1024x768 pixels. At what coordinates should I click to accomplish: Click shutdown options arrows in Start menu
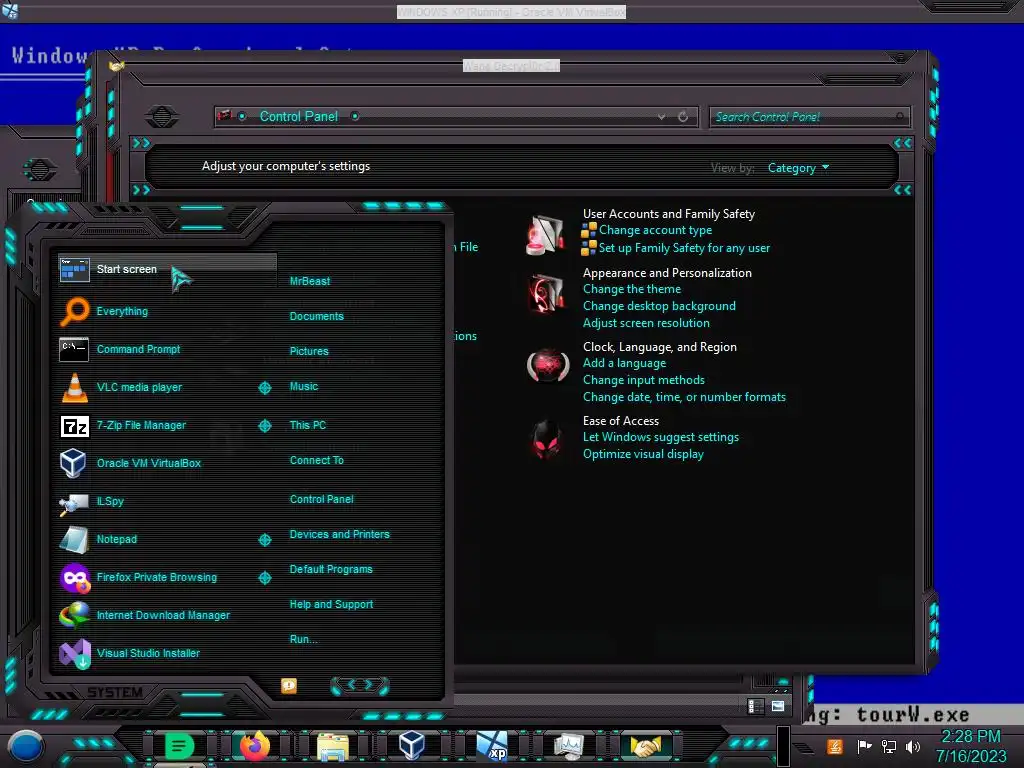coord(360,685)
